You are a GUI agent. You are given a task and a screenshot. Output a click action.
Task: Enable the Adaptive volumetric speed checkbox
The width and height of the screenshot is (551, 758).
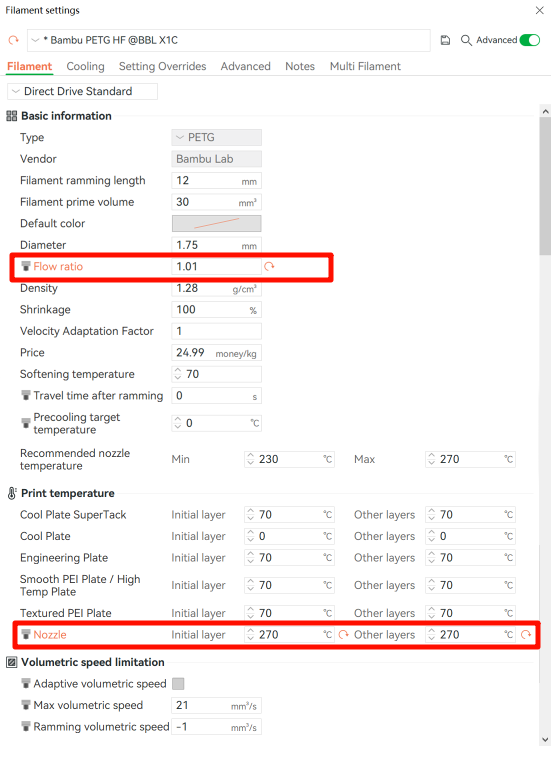178,684
